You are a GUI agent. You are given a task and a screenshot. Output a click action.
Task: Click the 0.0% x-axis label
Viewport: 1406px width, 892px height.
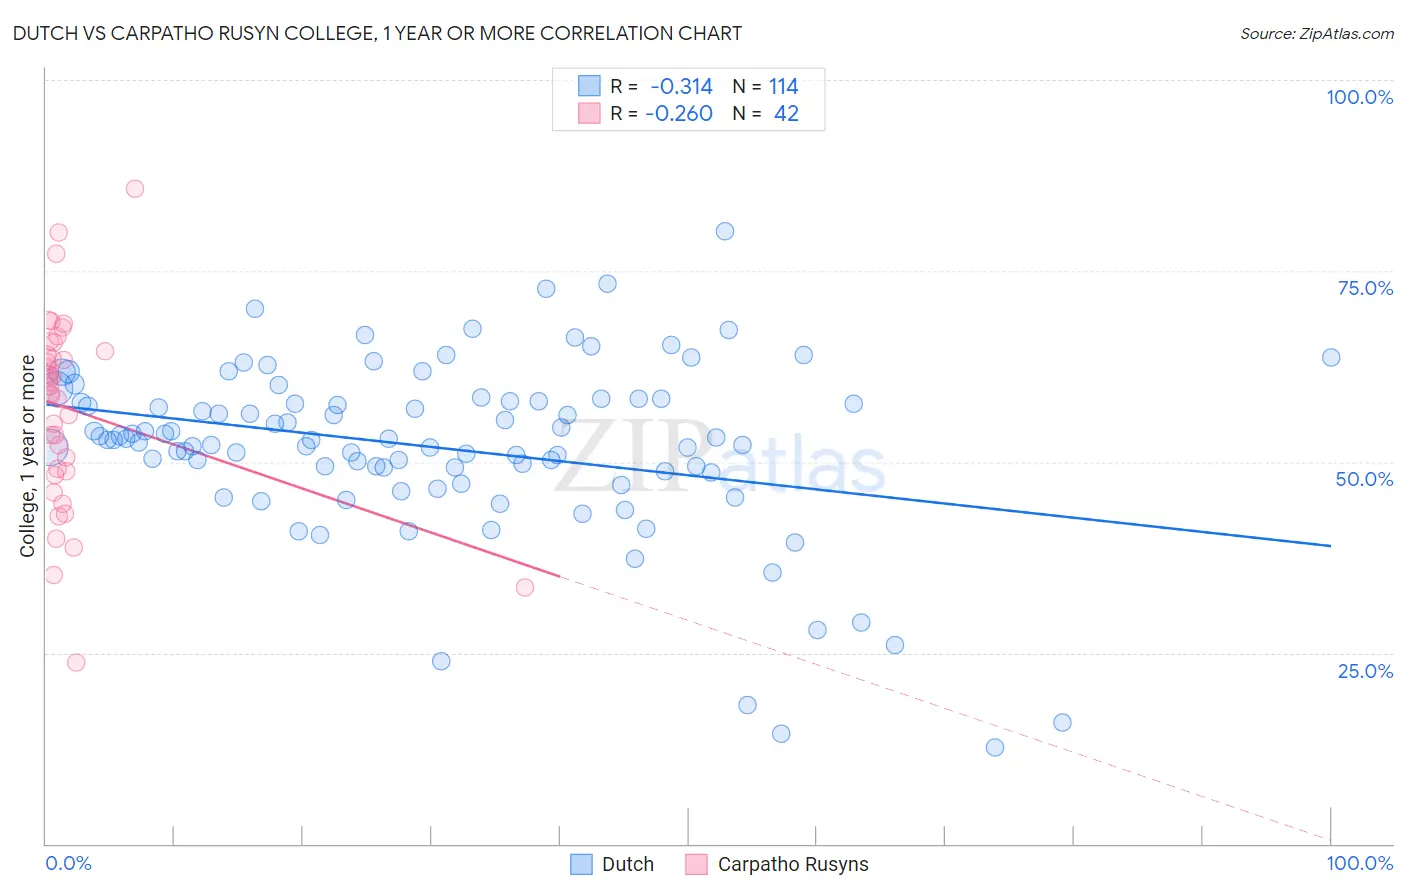click(68, 863)
